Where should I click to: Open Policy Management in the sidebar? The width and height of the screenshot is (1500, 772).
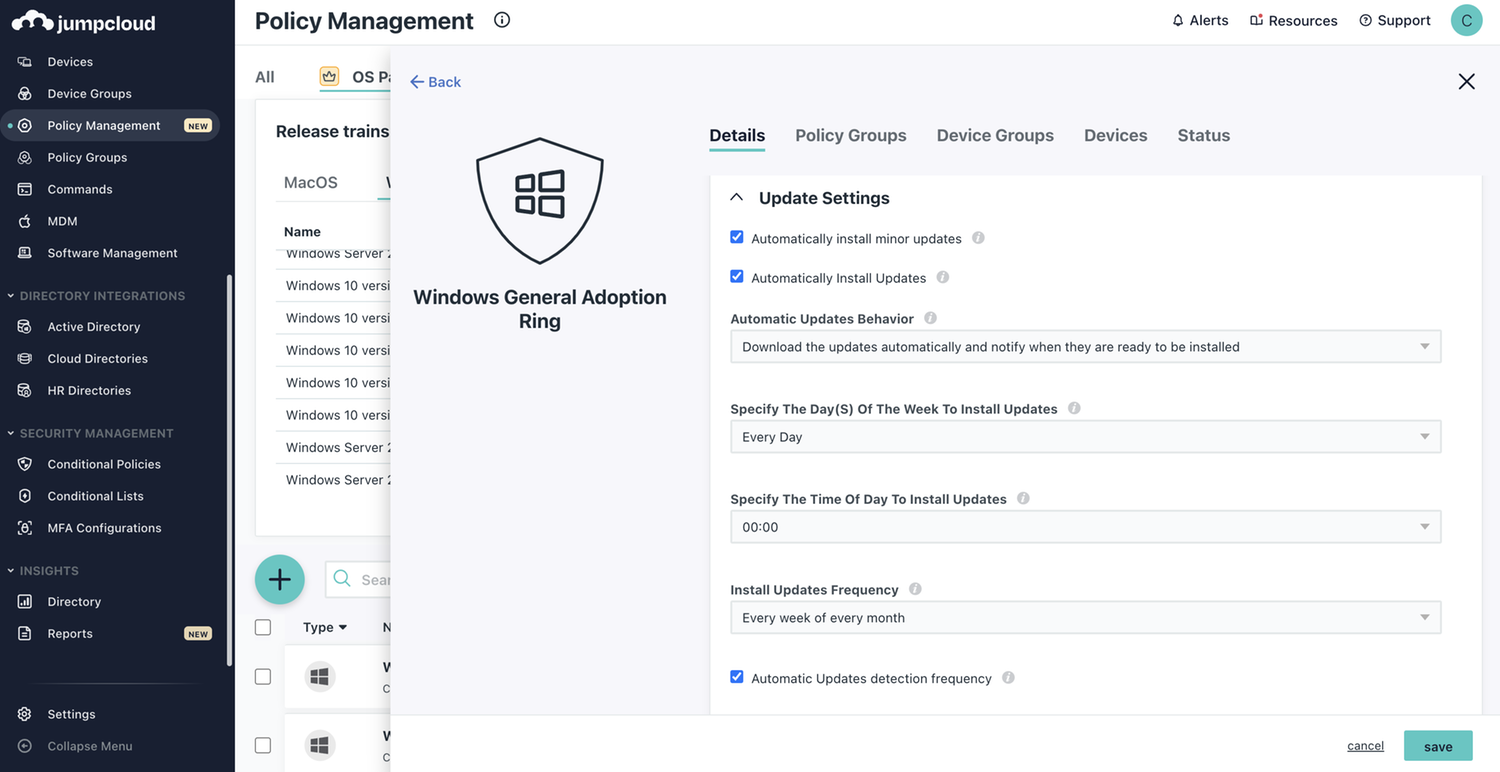click(110, 126)
